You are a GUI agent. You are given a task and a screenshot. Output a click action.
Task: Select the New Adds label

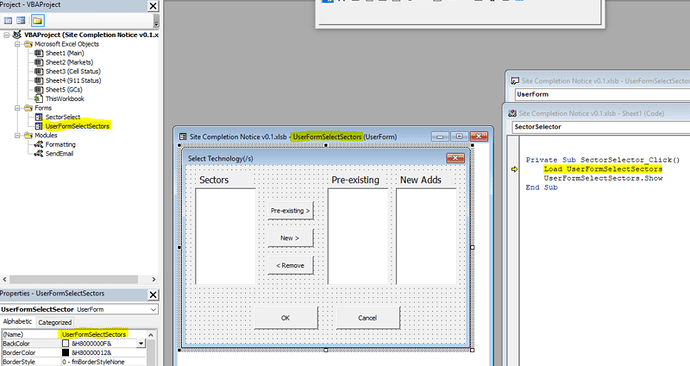tap(421, 180)
